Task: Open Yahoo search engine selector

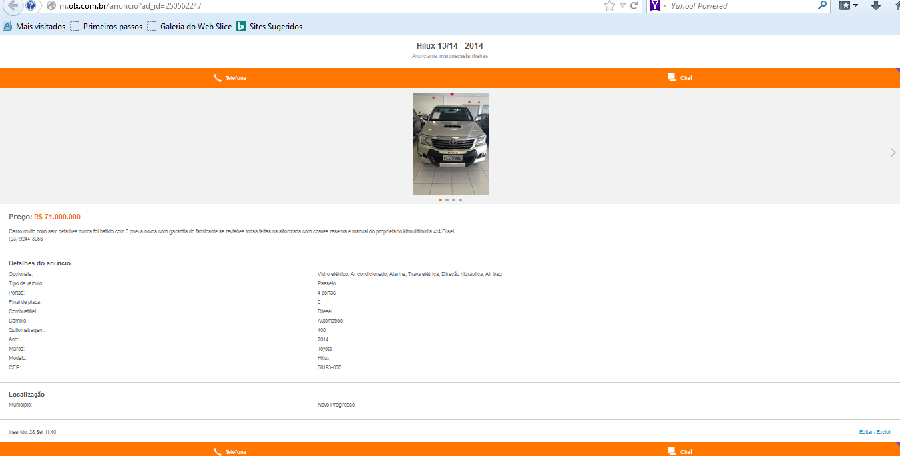Action: (657, 6)
